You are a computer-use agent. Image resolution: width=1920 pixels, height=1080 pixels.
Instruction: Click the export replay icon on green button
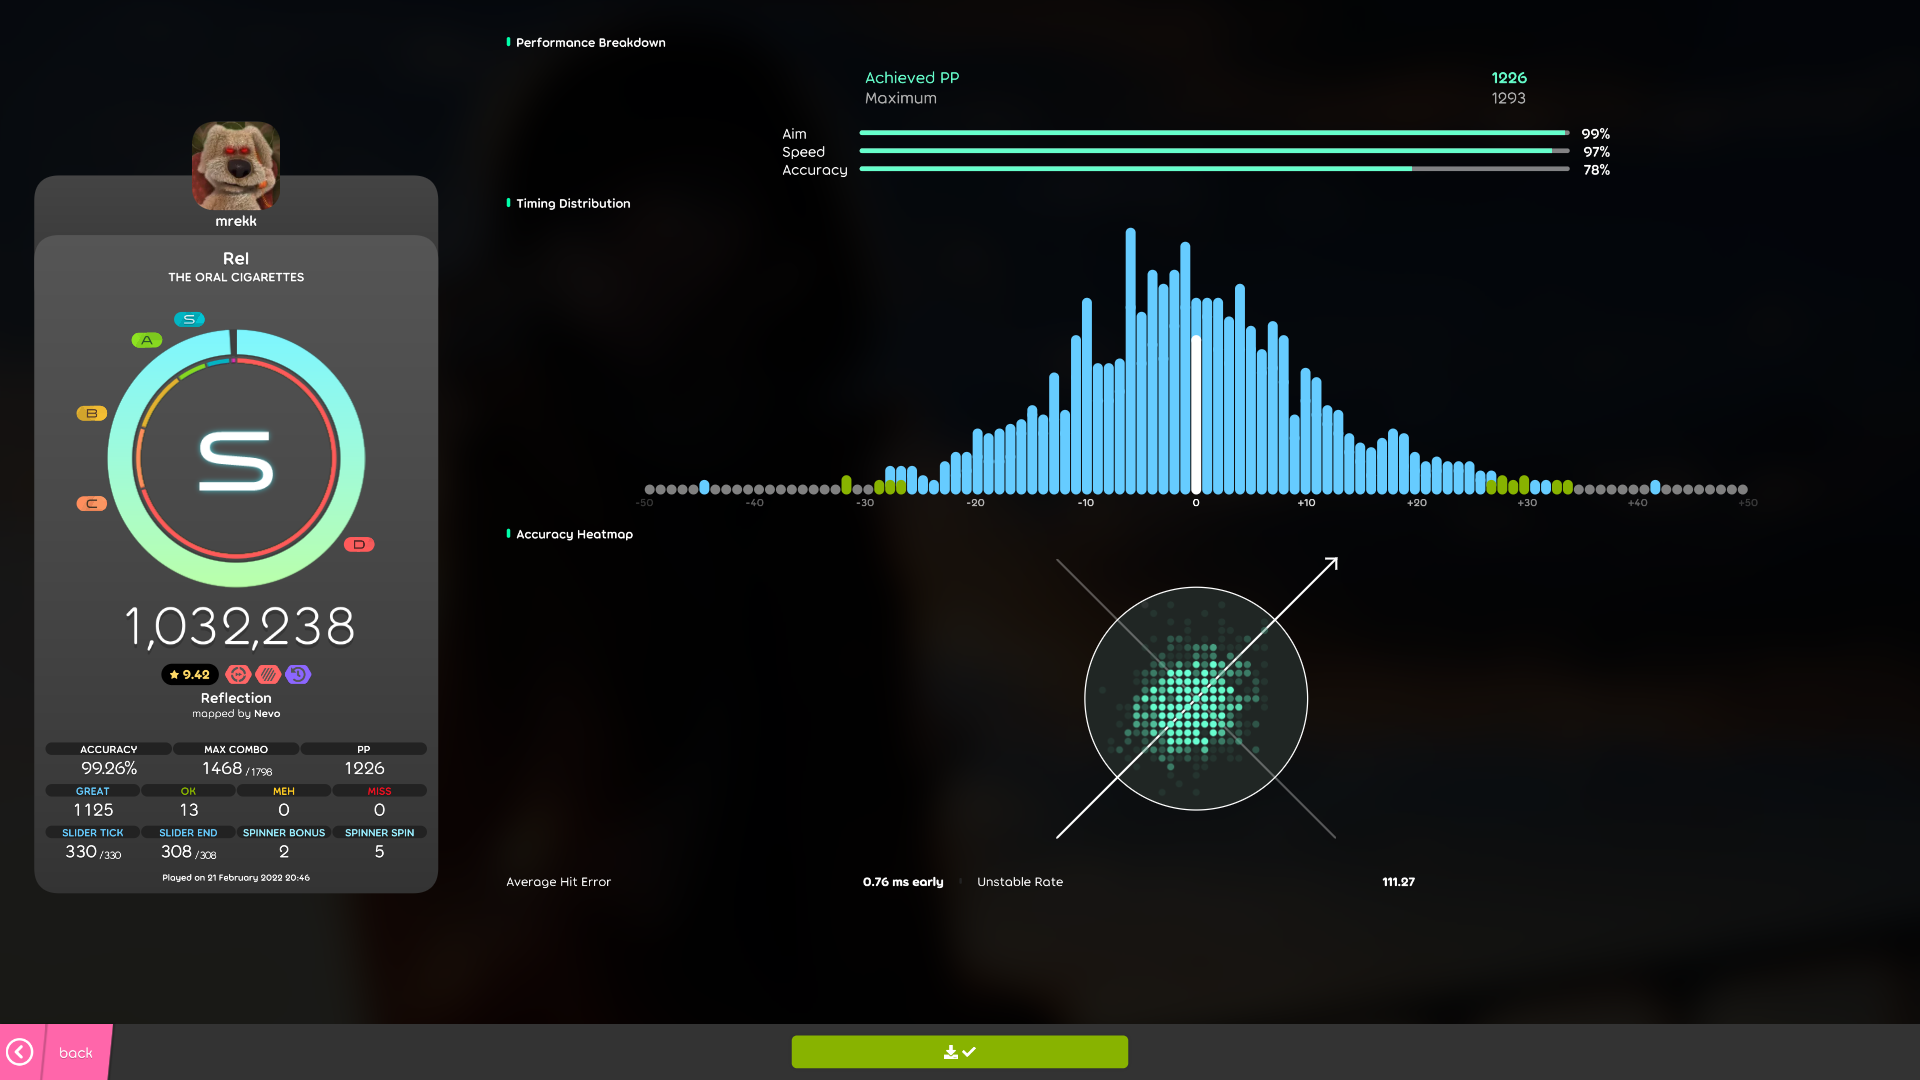950,1051
